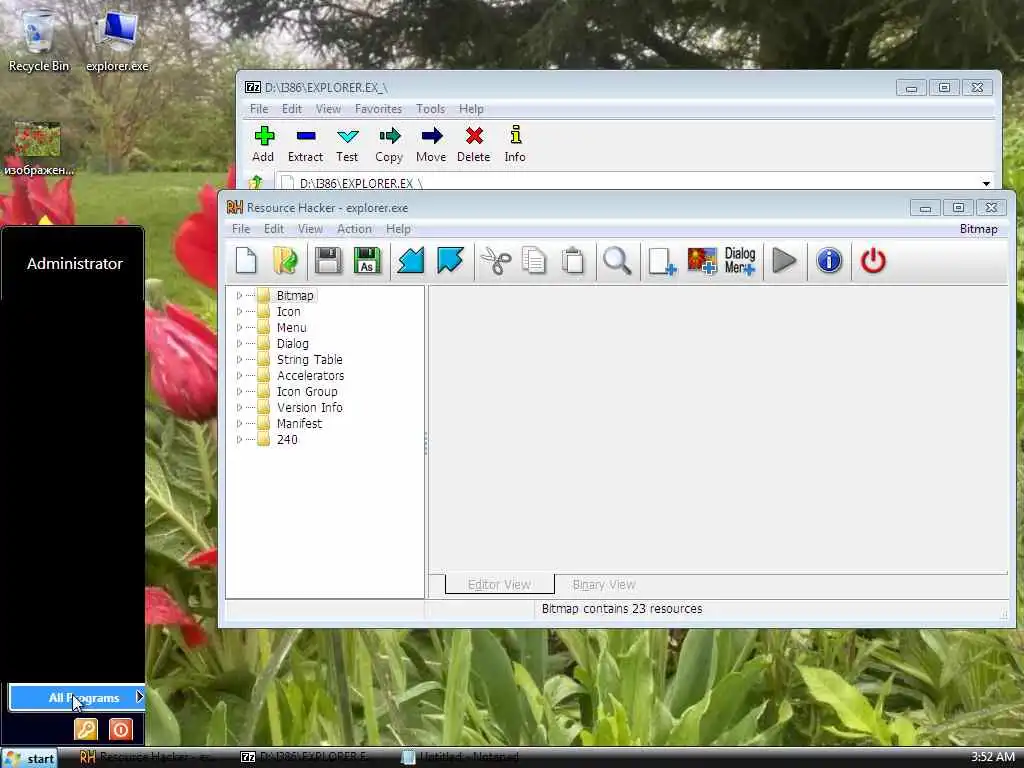Open the Edit menu in Resource Hacker
Viewport: 1024px width, 768px height.
[274, 229]
